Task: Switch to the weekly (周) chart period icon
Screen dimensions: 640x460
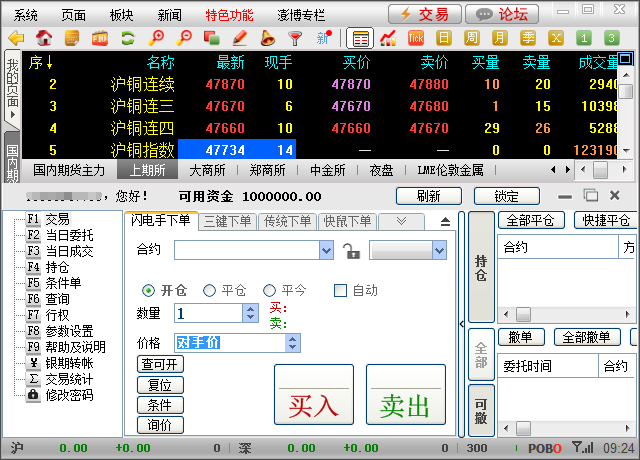Action: click(x=471, y=39)
